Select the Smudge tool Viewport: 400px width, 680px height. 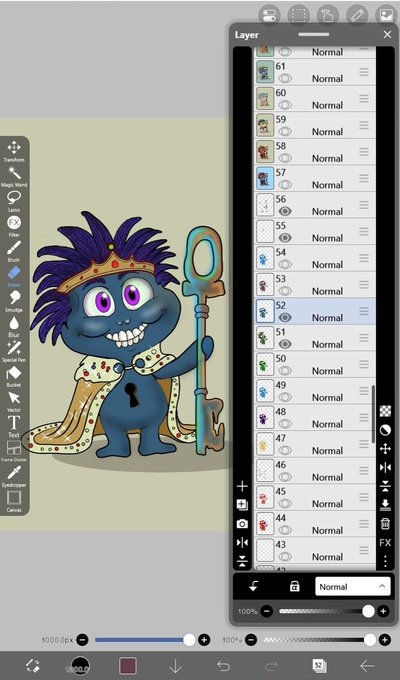[14, 301]
